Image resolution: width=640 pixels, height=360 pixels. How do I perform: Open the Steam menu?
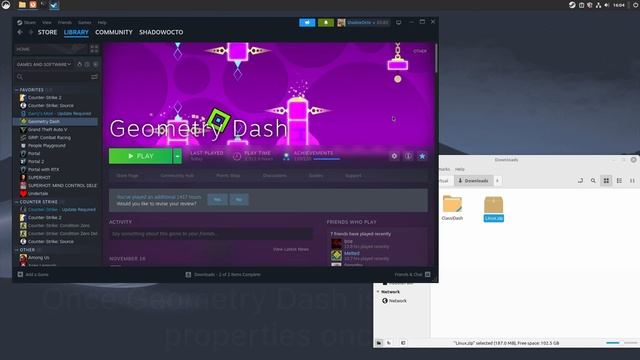pos(27,22)
